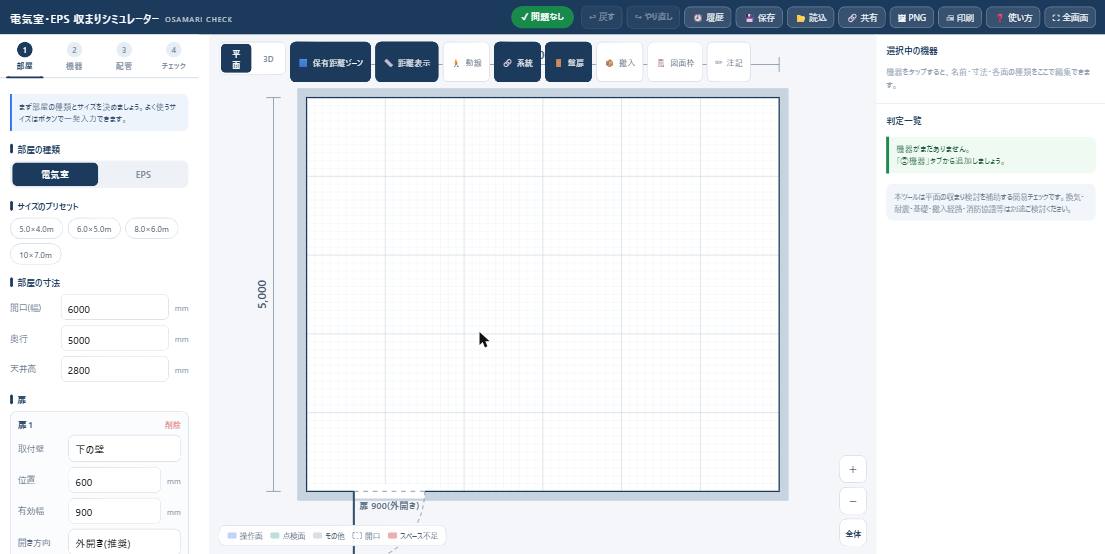Screen dimensions: 1105x554
Task: Click the 戻す undo button
Action: click(601, 18)
